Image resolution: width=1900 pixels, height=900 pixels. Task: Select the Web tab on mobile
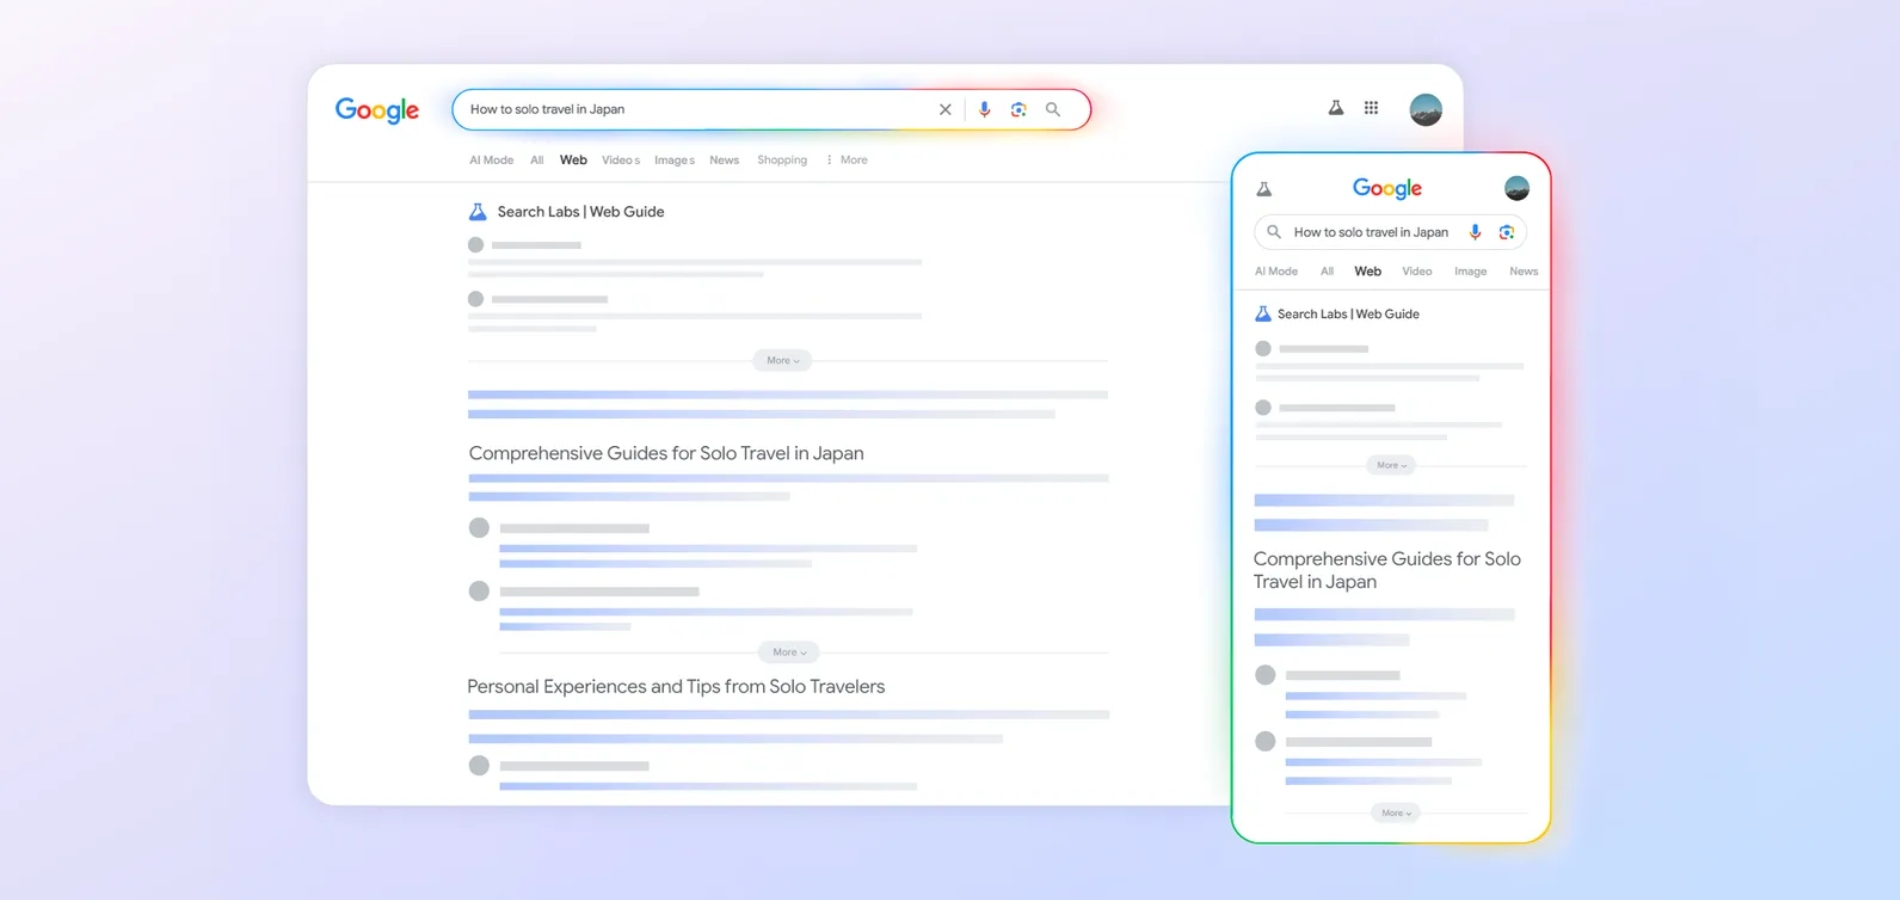(1368, 271)
